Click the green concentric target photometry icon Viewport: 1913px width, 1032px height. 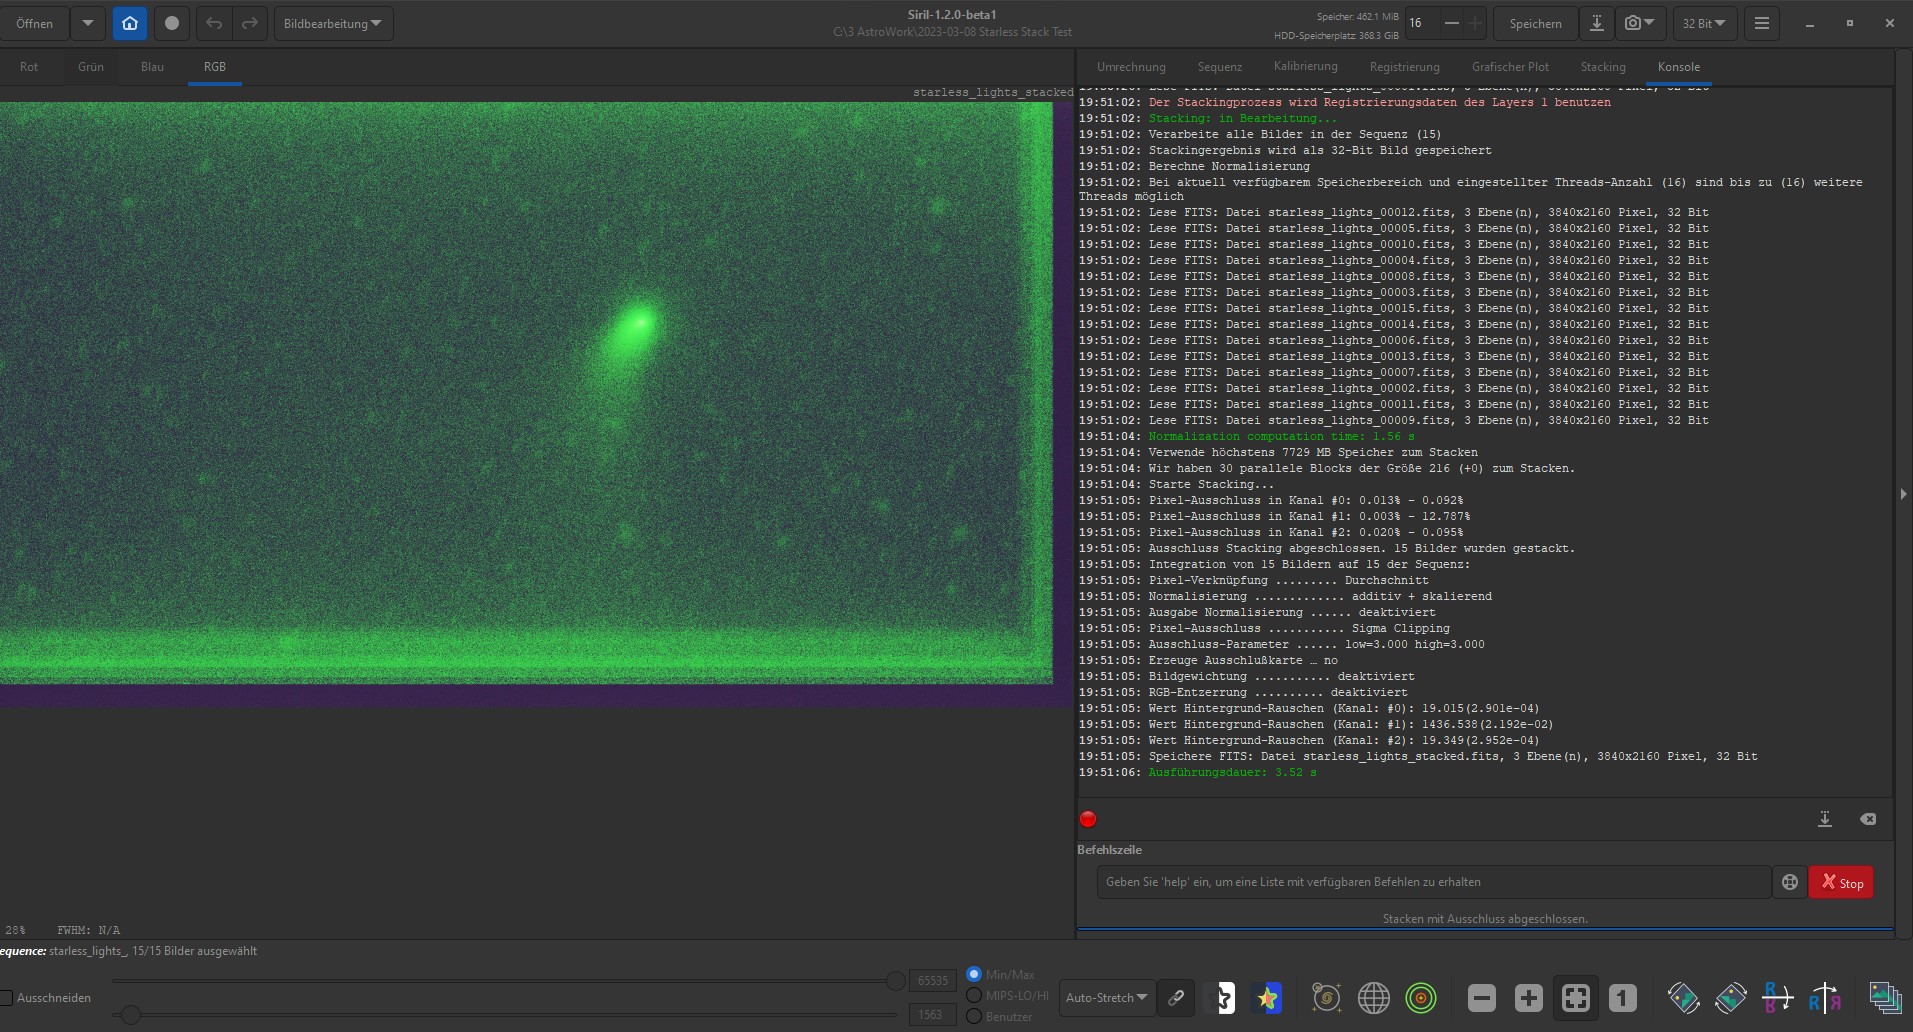coord(1421,997)
